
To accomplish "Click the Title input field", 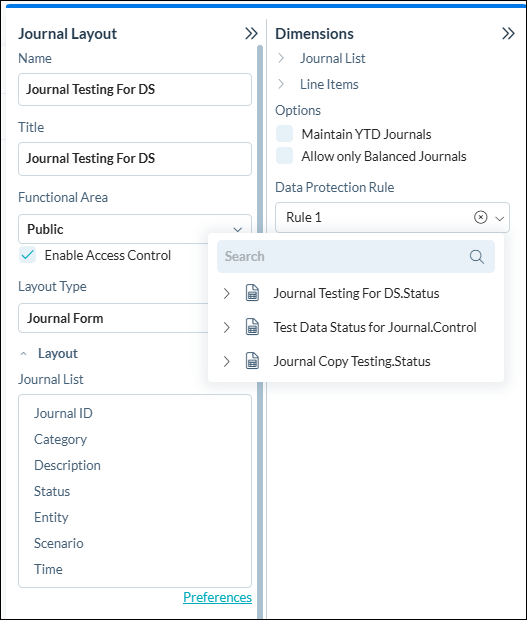I will click(135, 159).
